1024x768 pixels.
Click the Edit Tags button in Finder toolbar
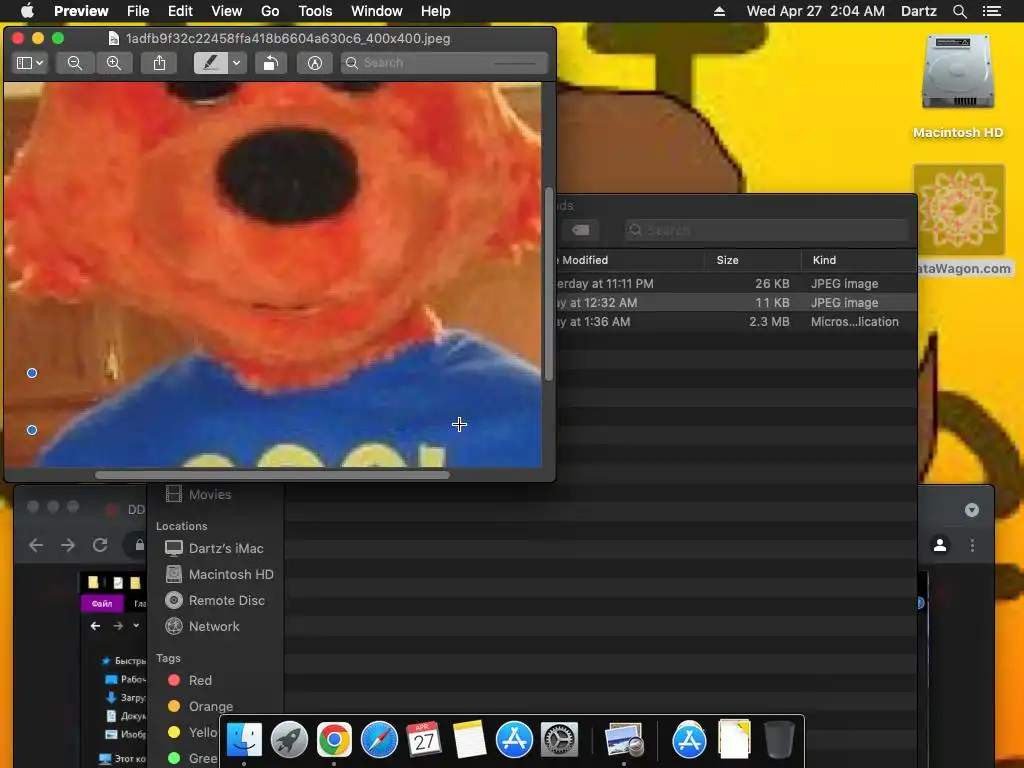point(581,230)
